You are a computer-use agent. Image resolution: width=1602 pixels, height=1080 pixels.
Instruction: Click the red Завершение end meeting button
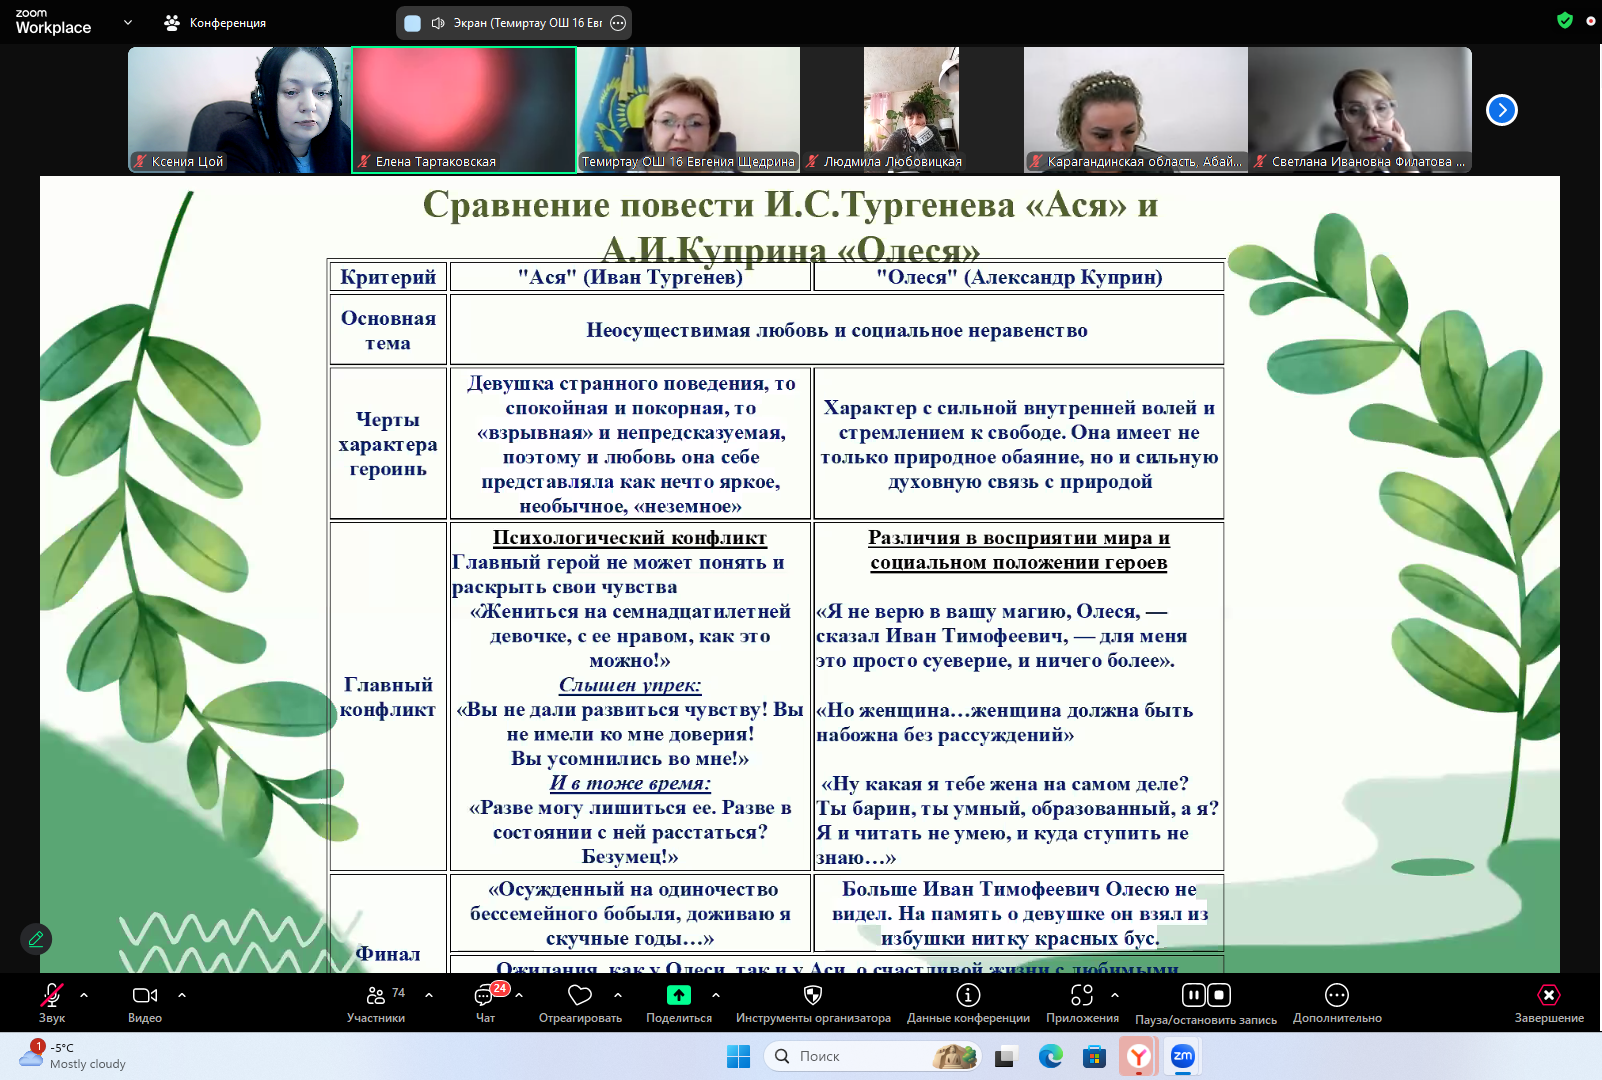coord(1549,996)
